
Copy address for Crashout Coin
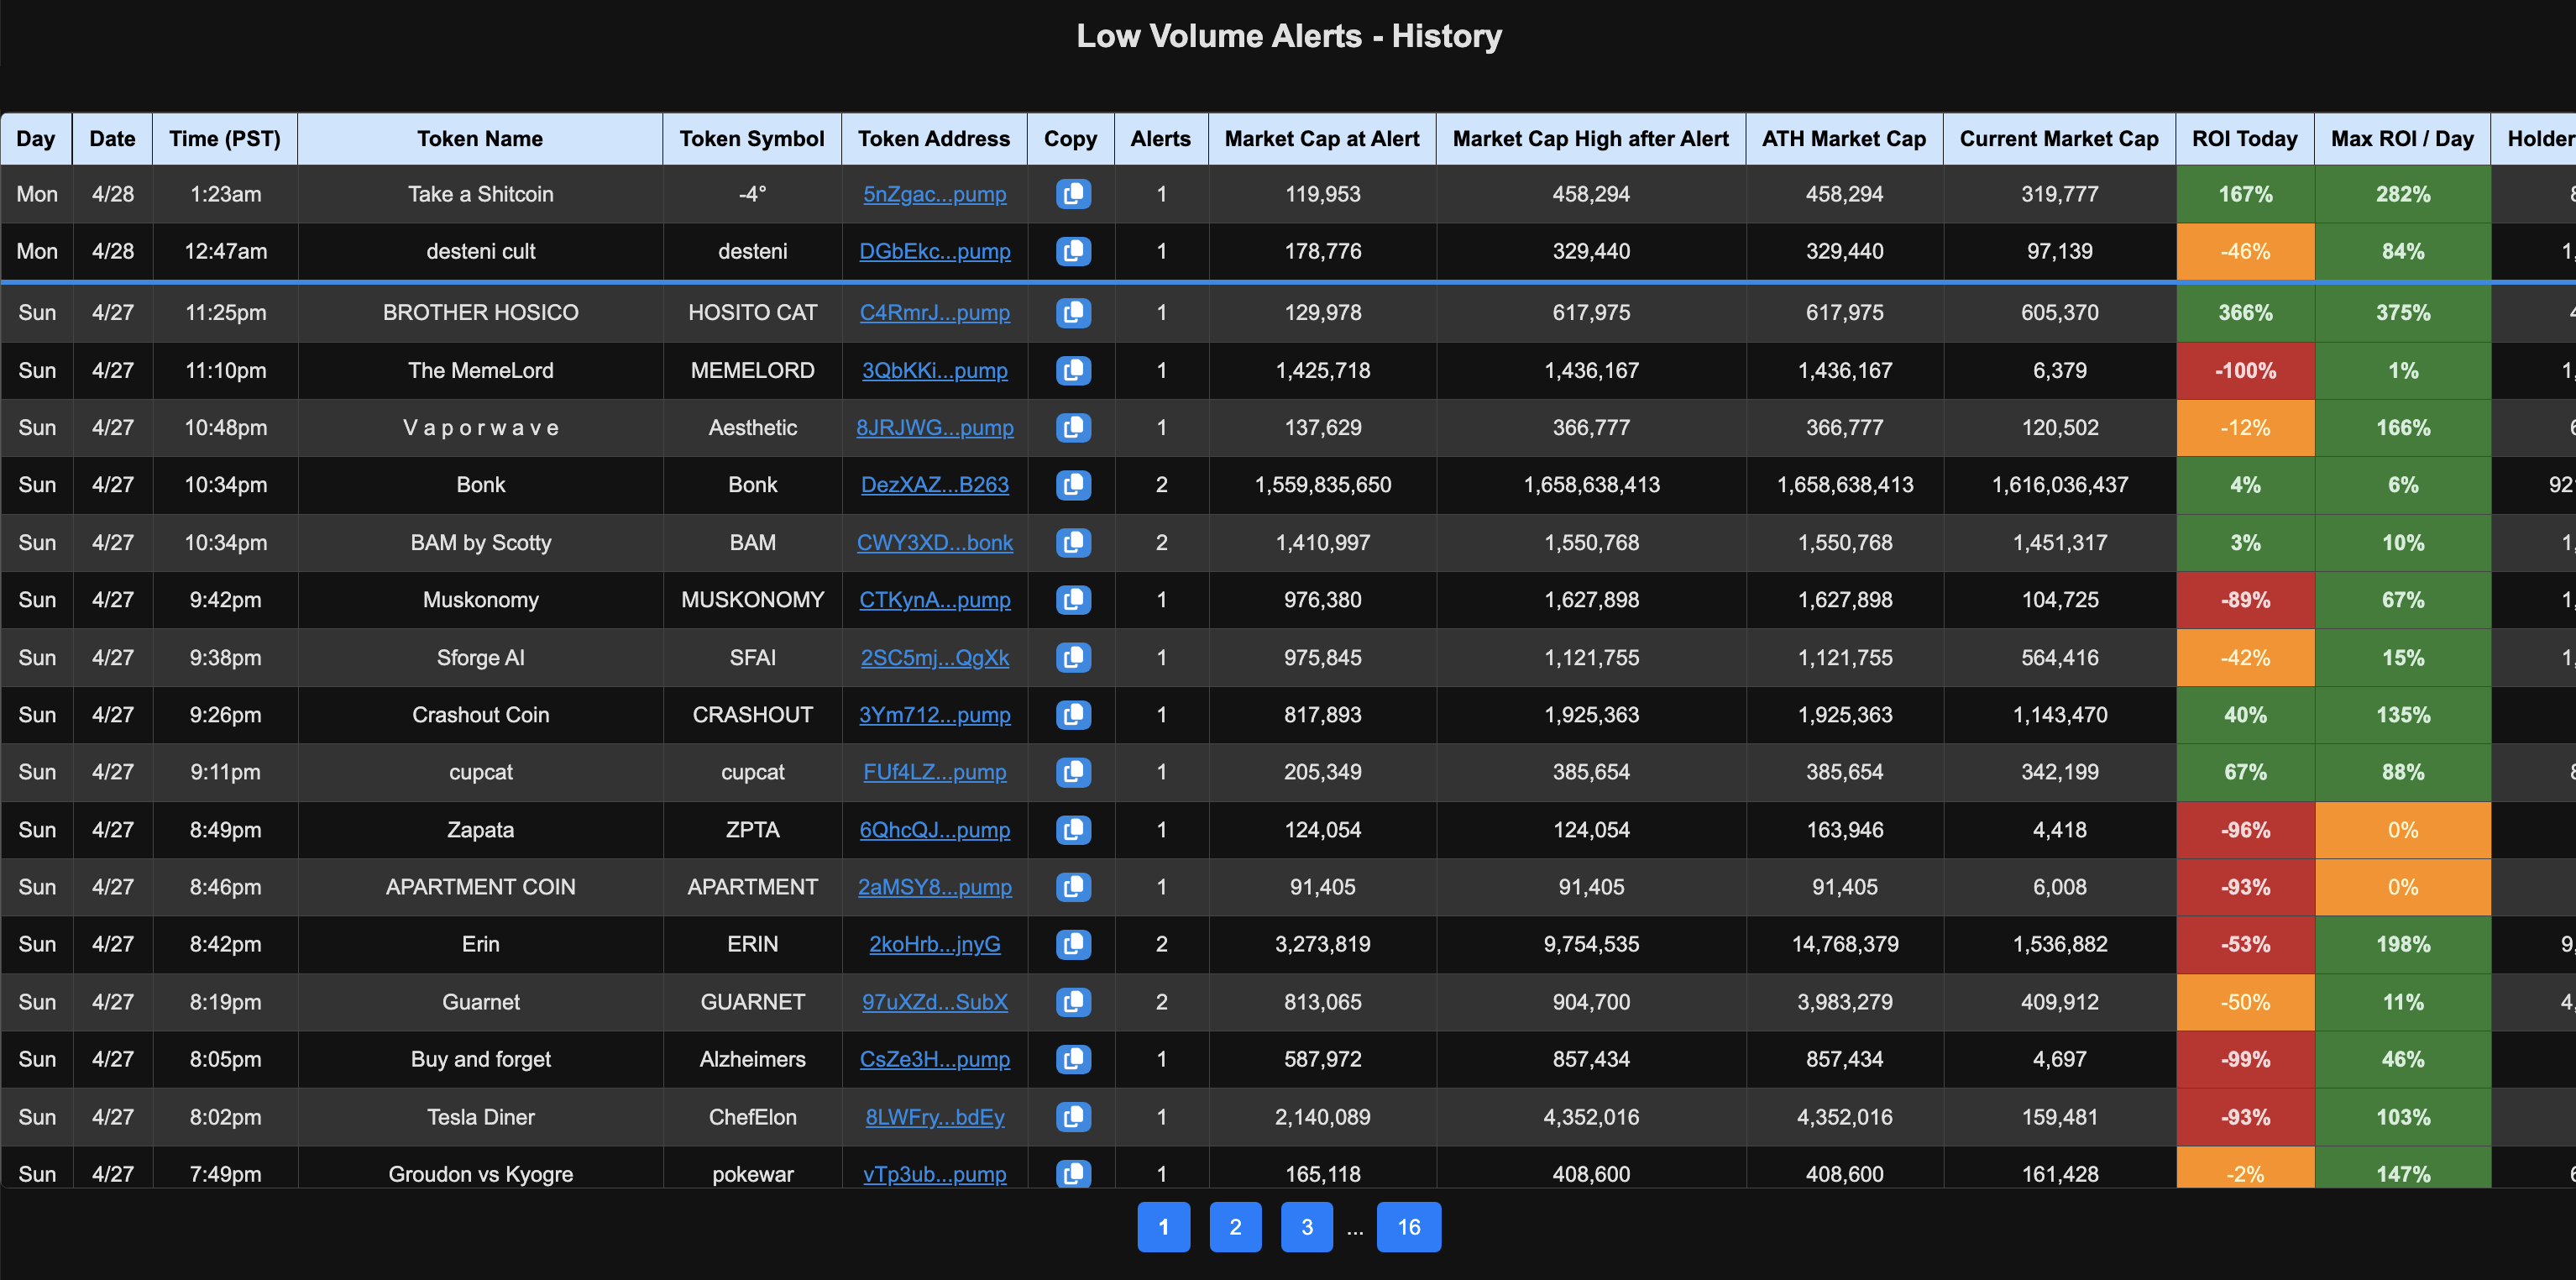coord(1072,715)
